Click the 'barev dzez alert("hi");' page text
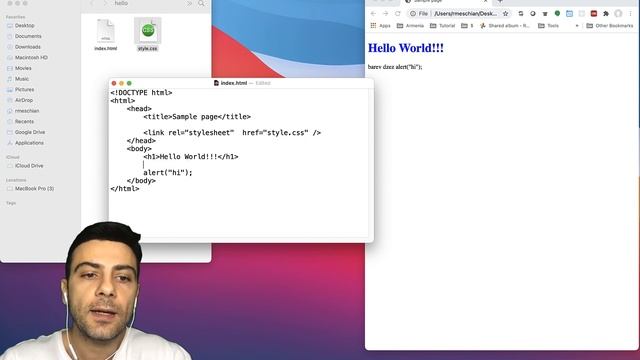Viewport: 640px width, 360px height. (x=395, y=67)
